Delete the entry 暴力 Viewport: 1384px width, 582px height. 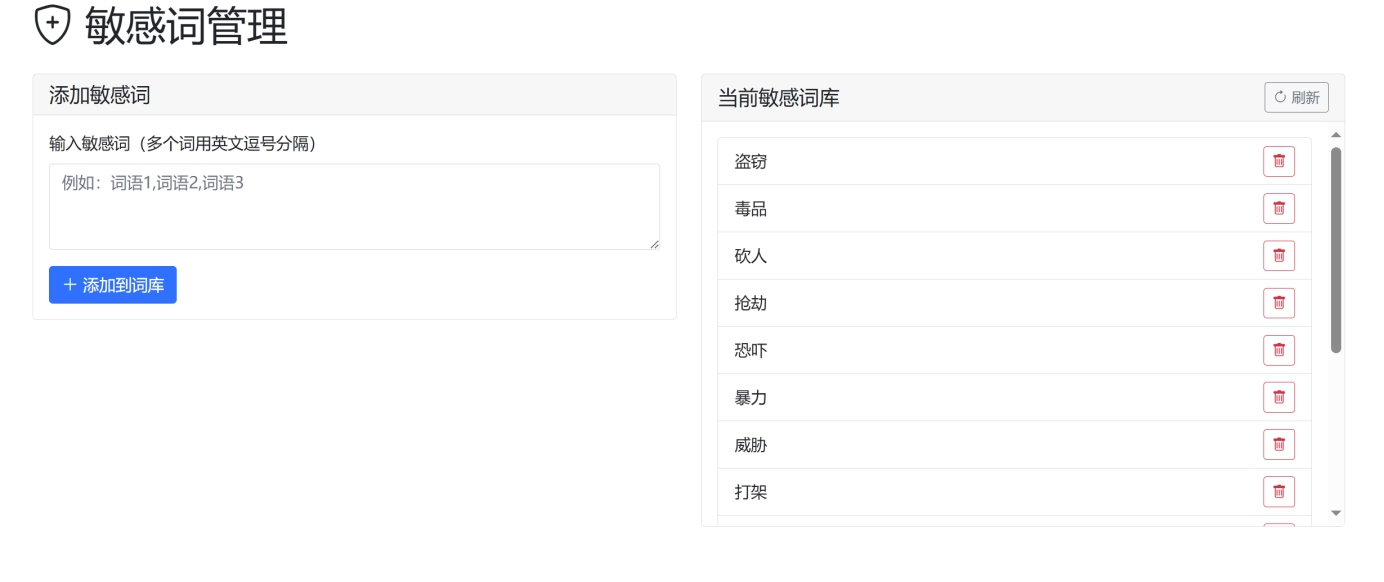point(1278,397)
